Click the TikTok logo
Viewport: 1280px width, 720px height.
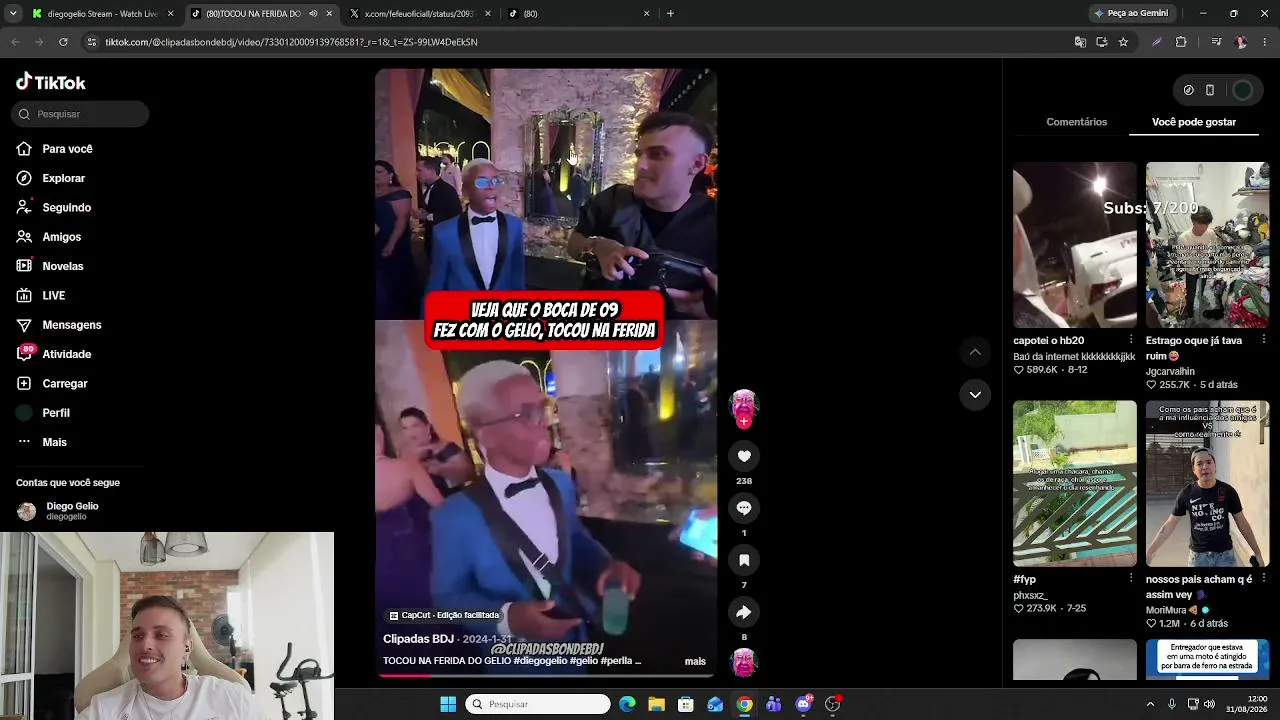coord(51,82)
